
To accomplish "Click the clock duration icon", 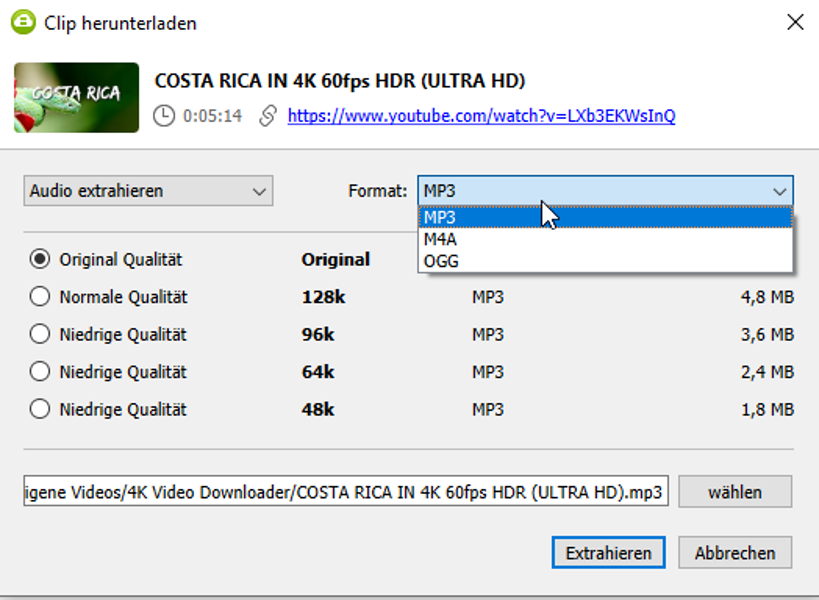I will click(164, 115).
